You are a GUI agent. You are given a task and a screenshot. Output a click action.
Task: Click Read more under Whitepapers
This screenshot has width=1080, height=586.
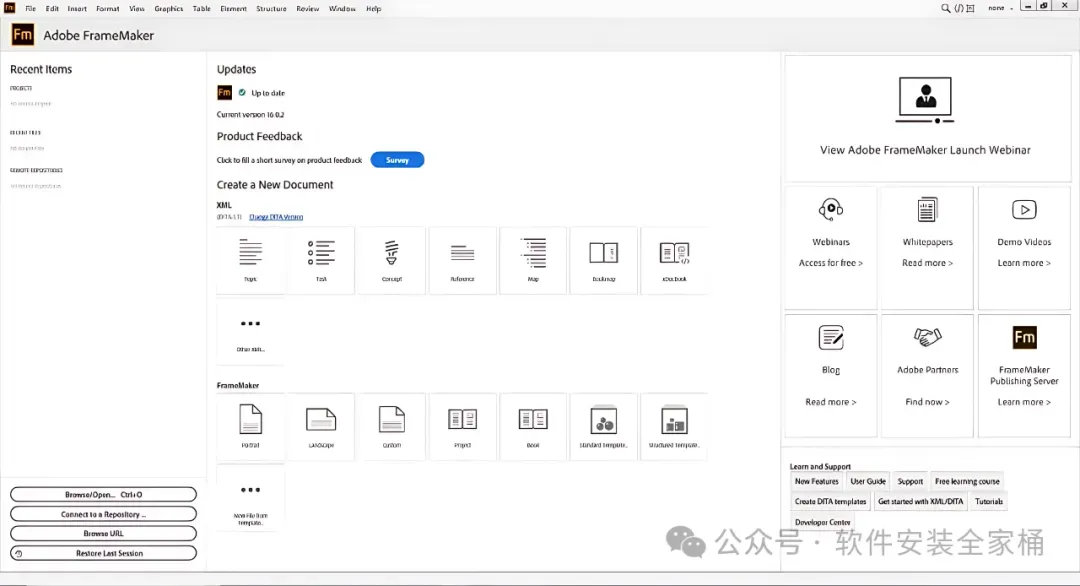[x=928, y=263]
